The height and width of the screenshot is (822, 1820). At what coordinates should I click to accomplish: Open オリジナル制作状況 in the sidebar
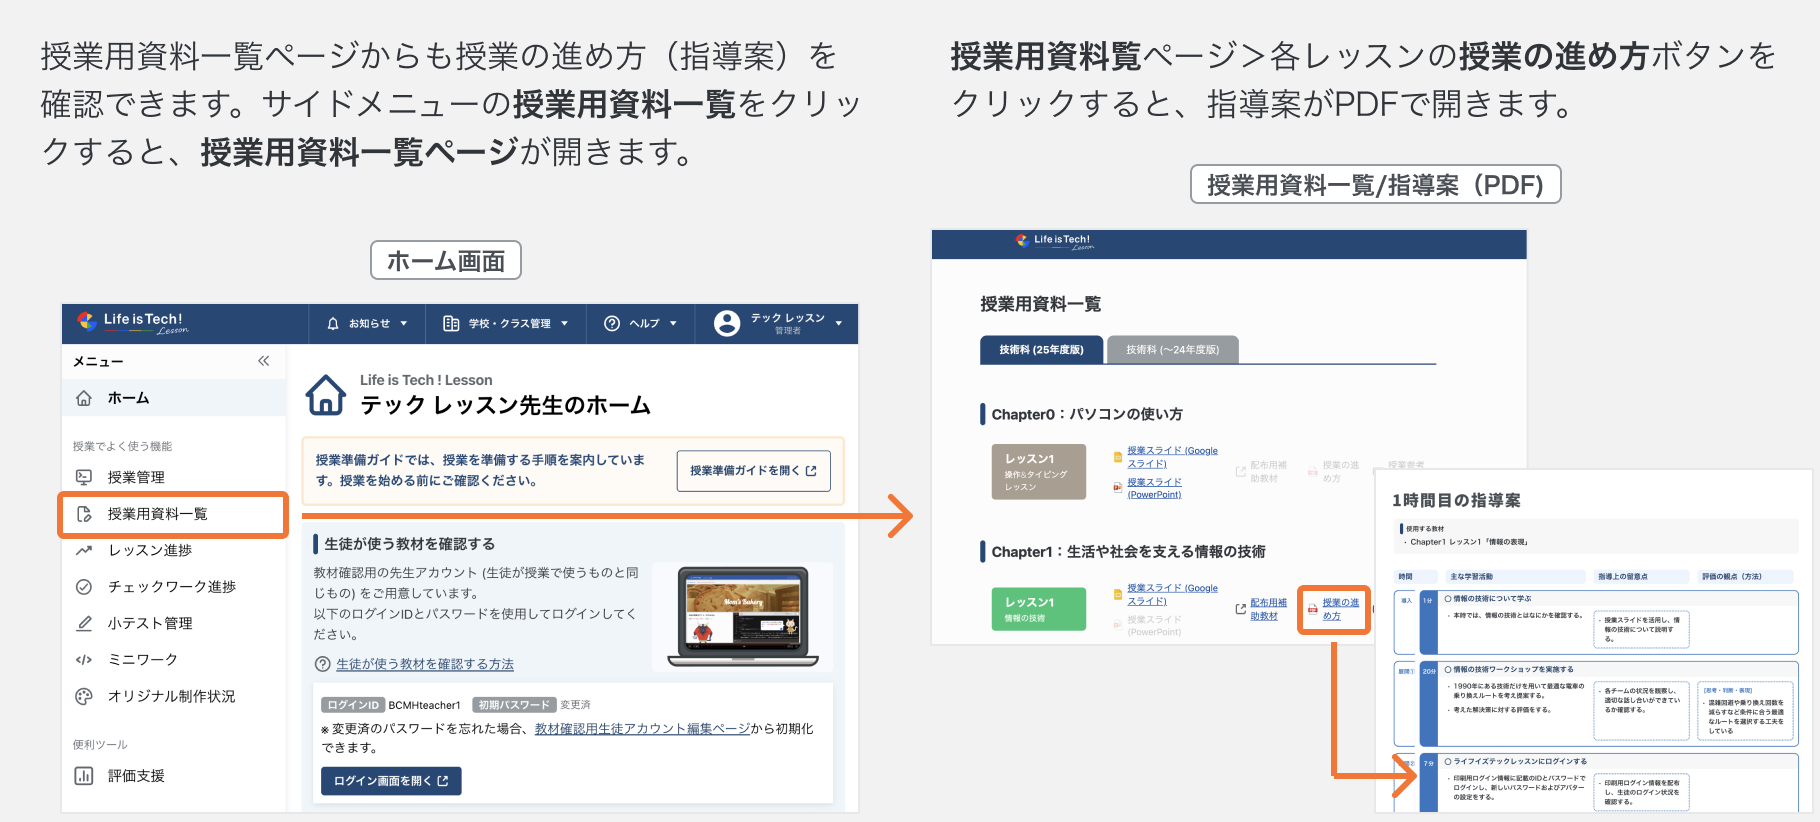174,696
